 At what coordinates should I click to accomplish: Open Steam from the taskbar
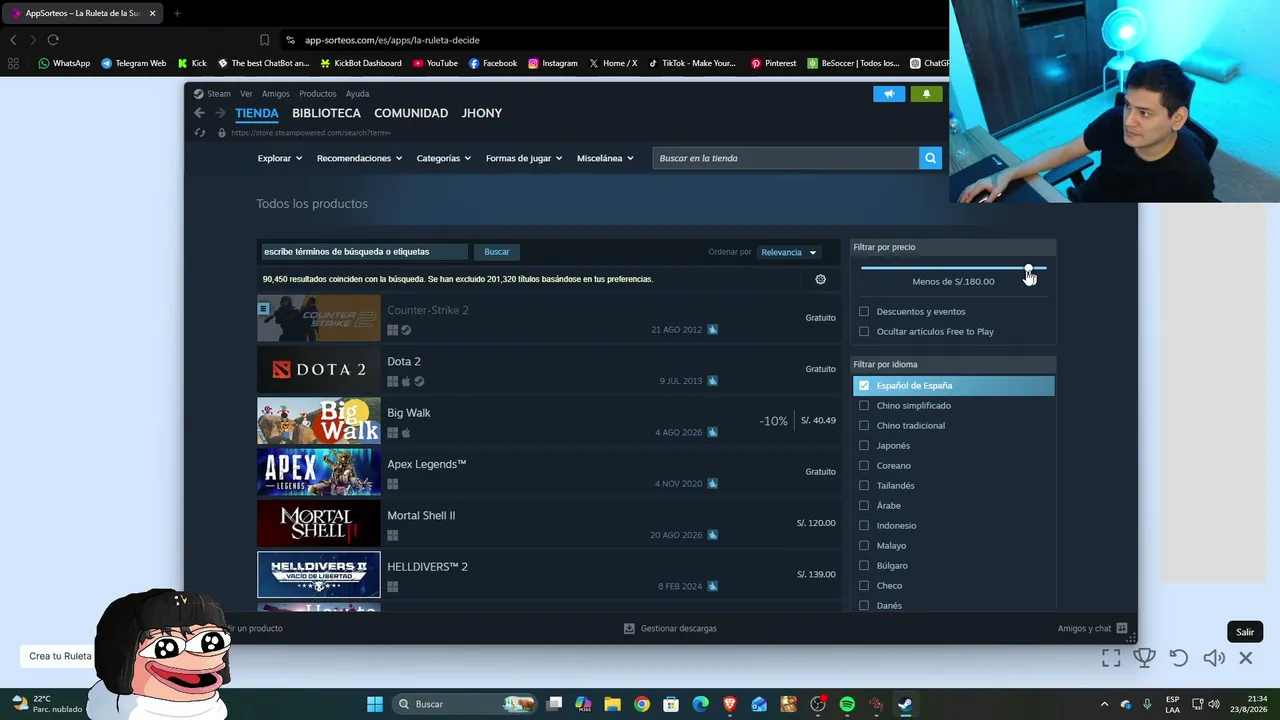[905, 704]
